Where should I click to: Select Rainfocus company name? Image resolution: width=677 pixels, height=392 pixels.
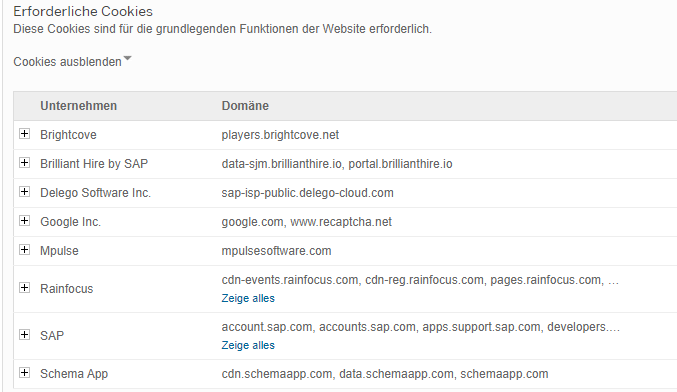[x=66, y=288]
